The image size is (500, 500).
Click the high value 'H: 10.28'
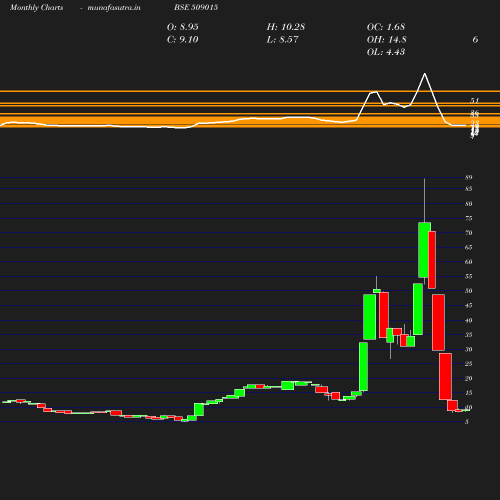tap(286, 27)
